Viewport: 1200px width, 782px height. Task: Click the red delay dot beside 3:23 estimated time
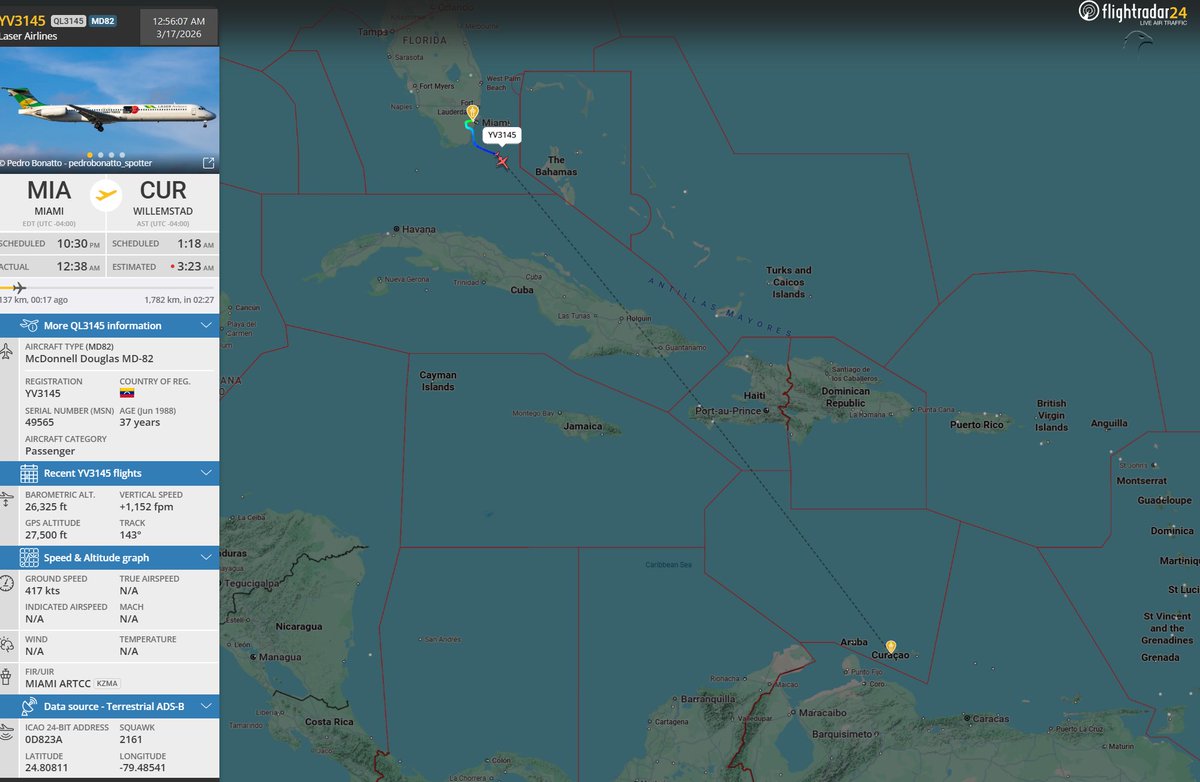click(x=173, y=267)
